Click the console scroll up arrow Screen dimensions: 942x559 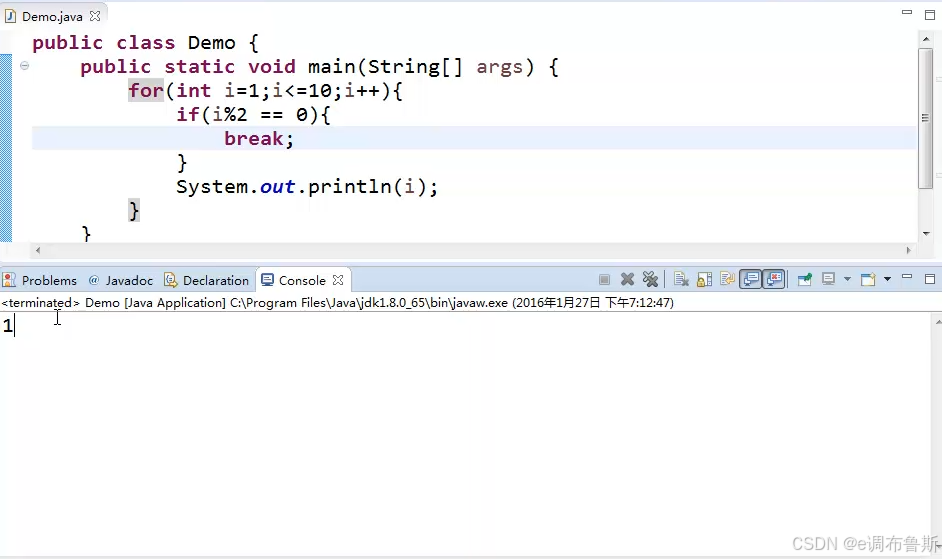938,322
